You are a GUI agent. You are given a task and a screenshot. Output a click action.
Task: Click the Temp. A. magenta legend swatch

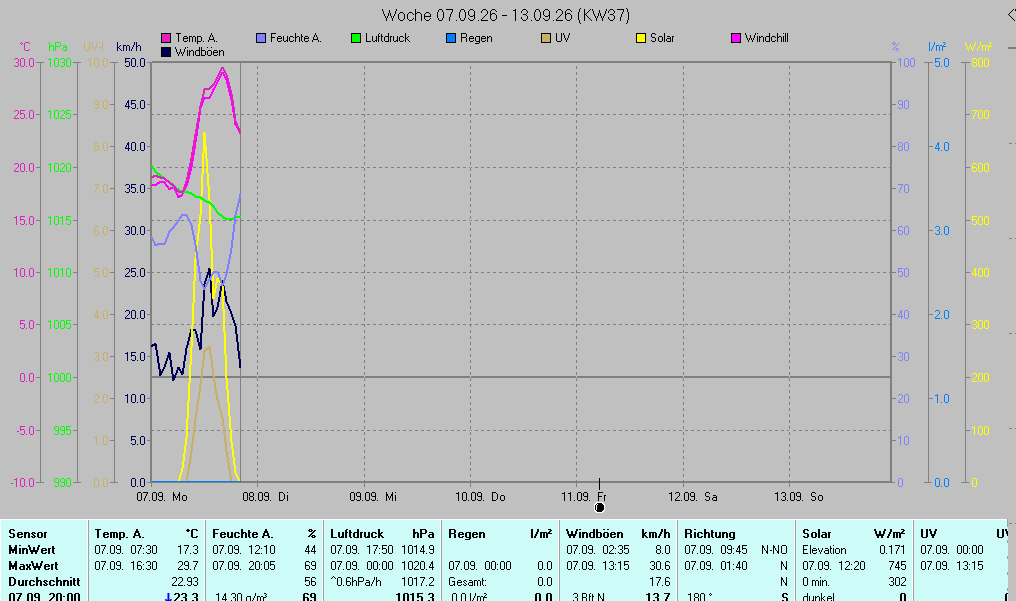pos(166,38)
